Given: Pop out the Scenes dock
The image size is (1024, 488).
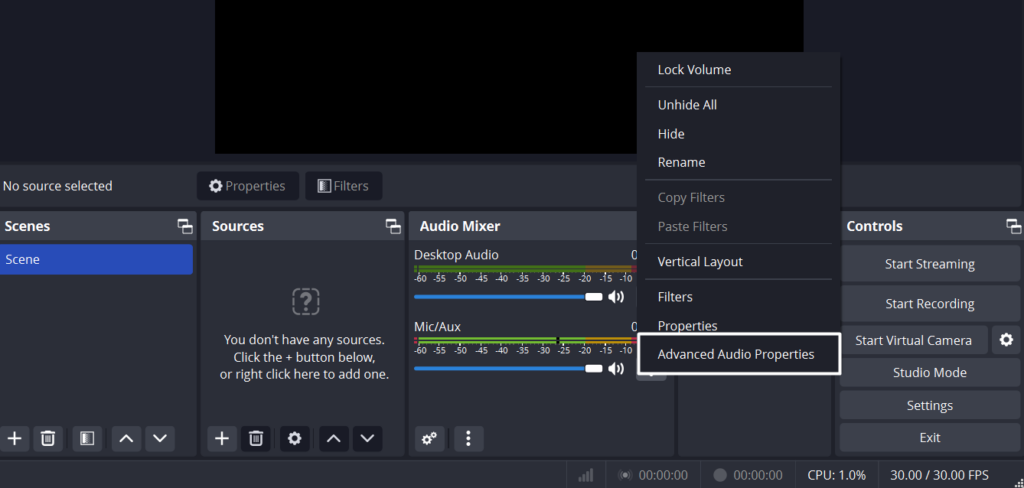Looking at the screenshot, I should (185, 227).
